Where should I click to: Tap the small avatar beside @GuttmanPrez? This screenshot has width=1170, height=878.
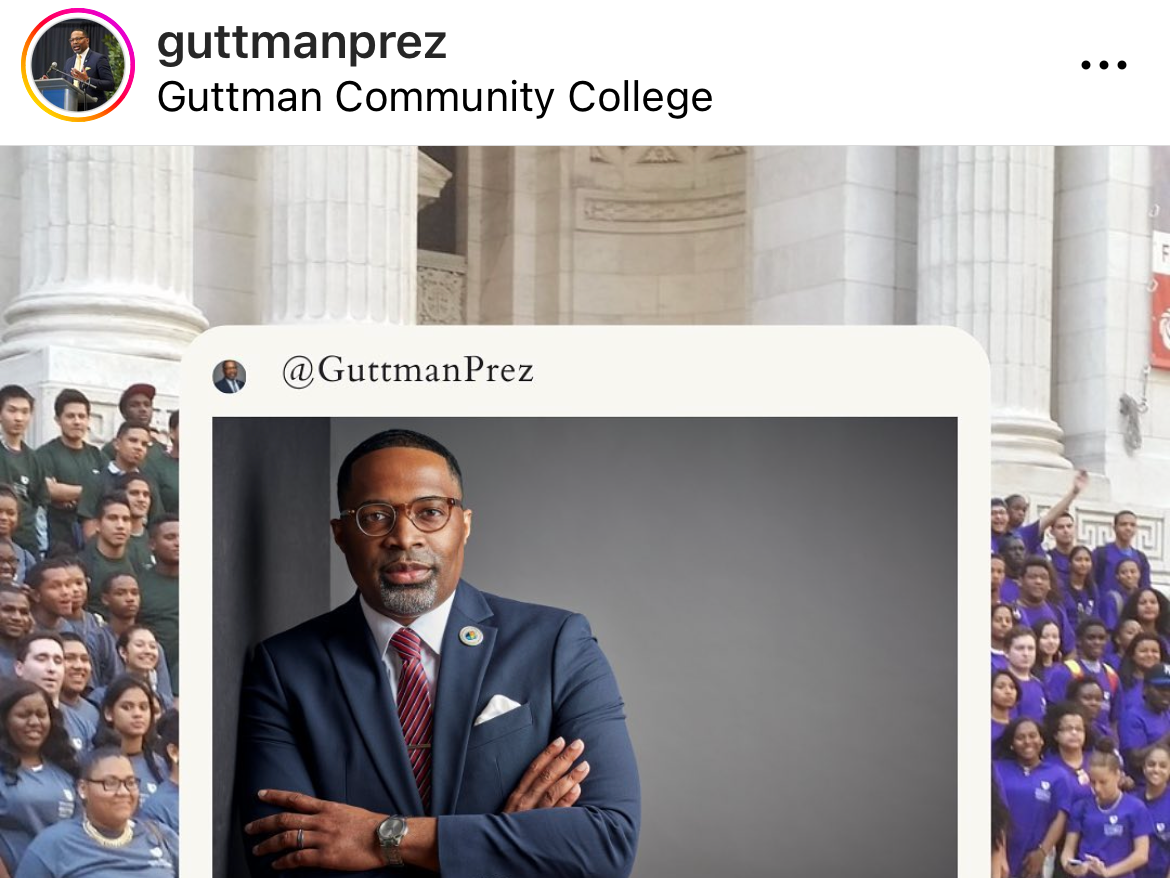click(229, 376)
